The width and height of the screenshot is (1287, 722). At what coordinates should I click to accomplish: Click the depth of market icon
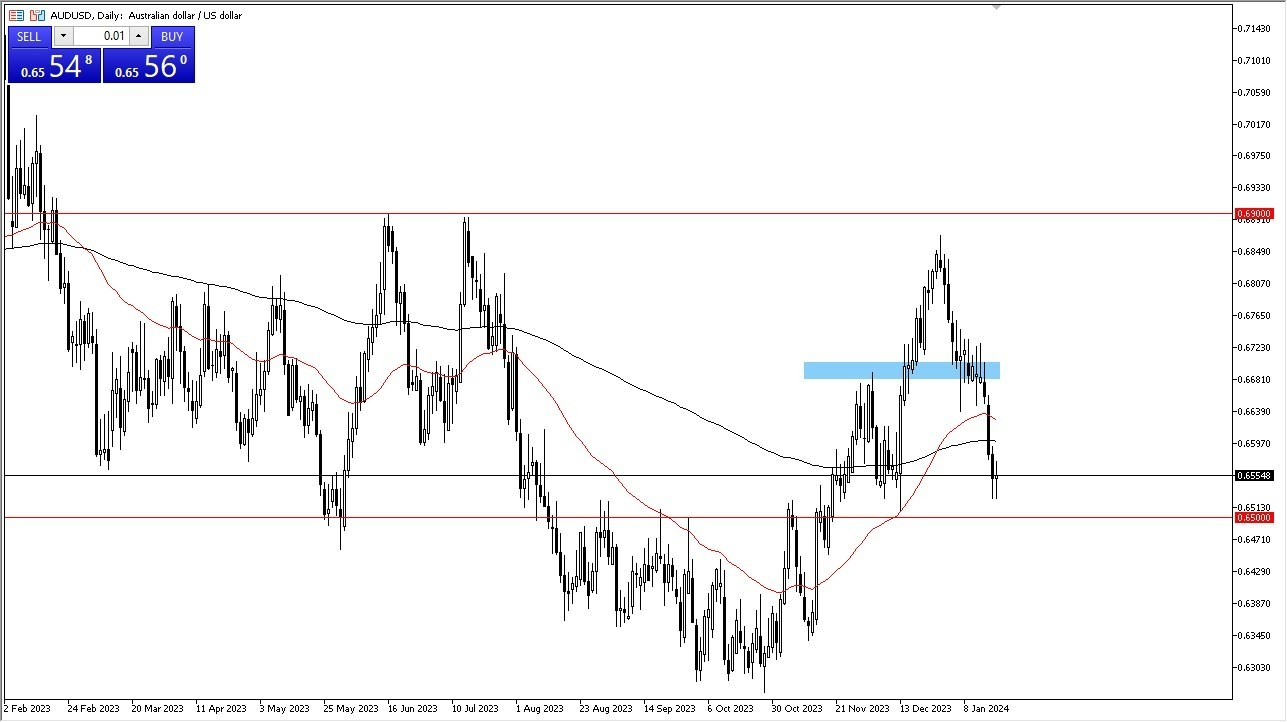16,15
